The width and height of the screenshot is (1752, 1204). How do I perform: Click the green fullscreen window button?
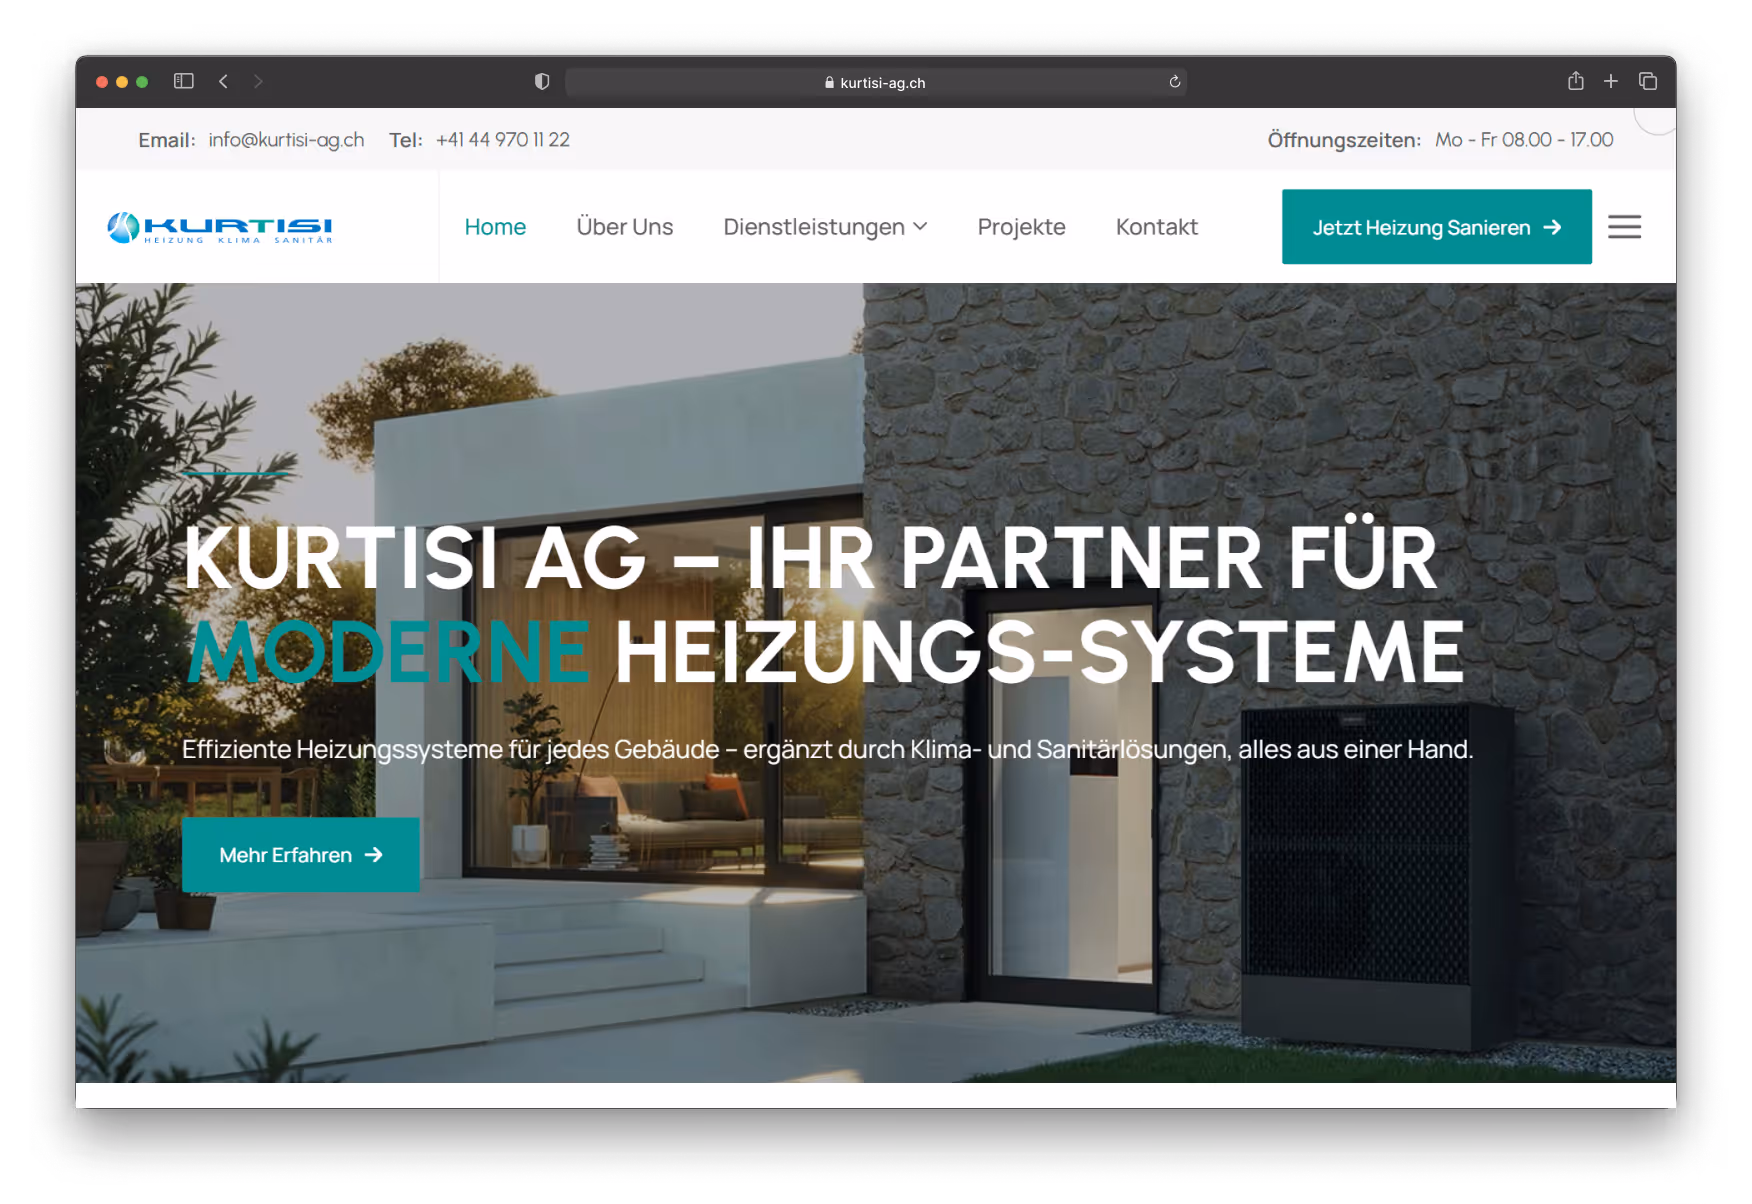(x=142, y=82)
